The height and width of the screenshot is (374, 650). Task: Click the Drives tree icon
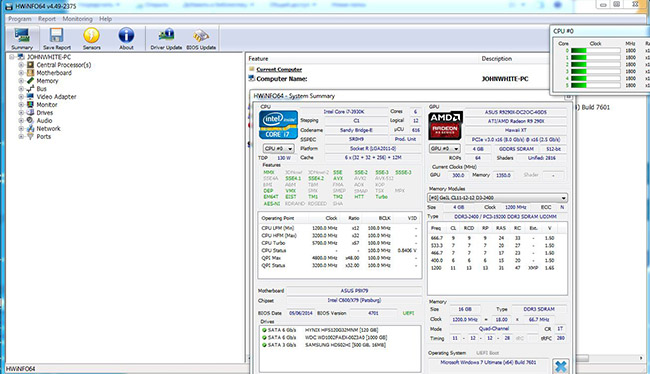(x=30, y=112)
